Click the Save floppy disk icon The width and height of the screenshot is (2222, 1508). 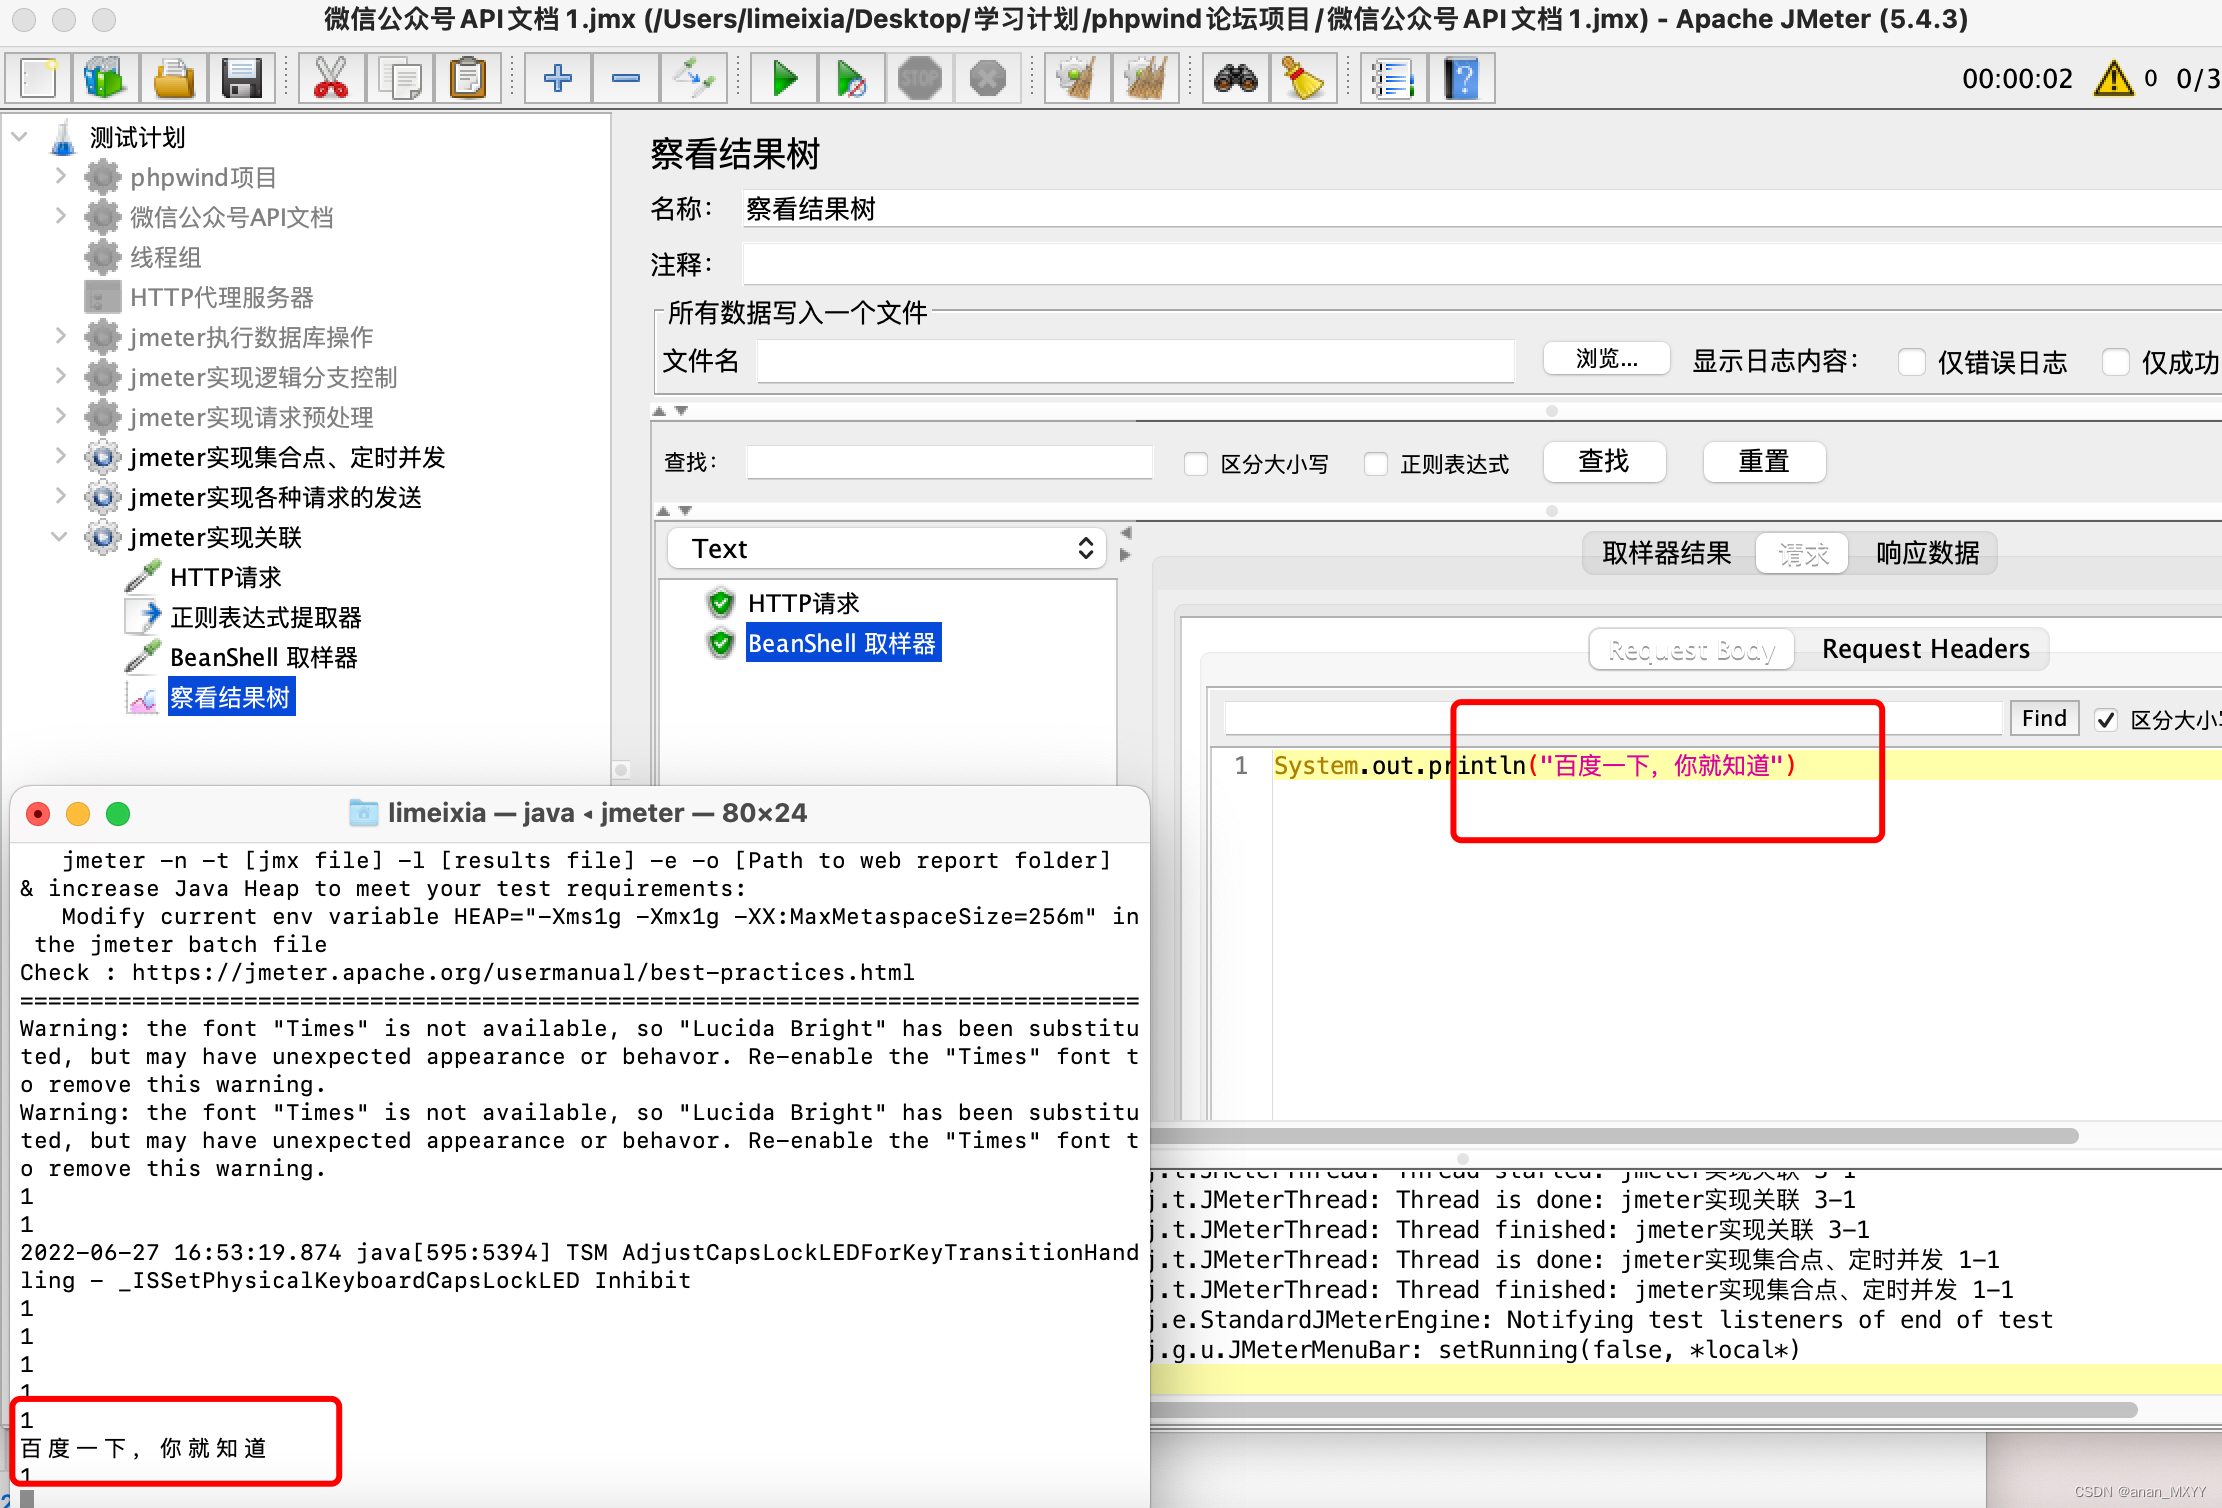241,78
